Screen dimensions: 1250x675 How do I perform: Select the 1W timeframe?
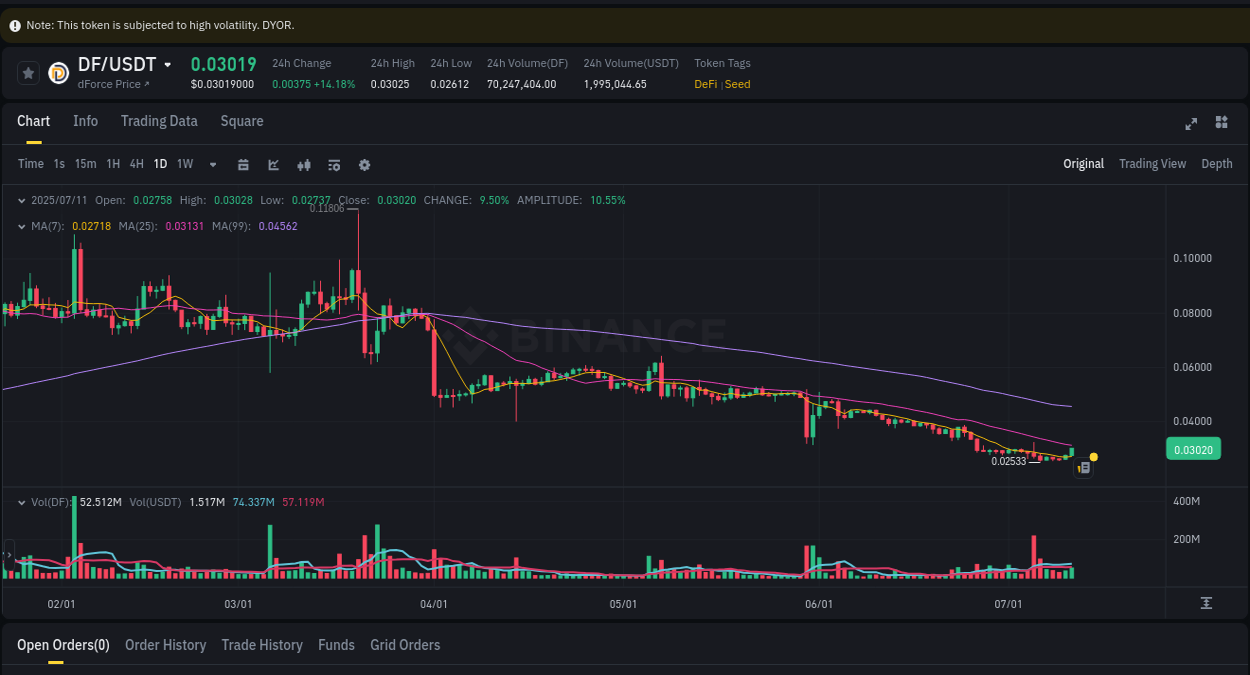pyautogui.click(x=184, y=163)
